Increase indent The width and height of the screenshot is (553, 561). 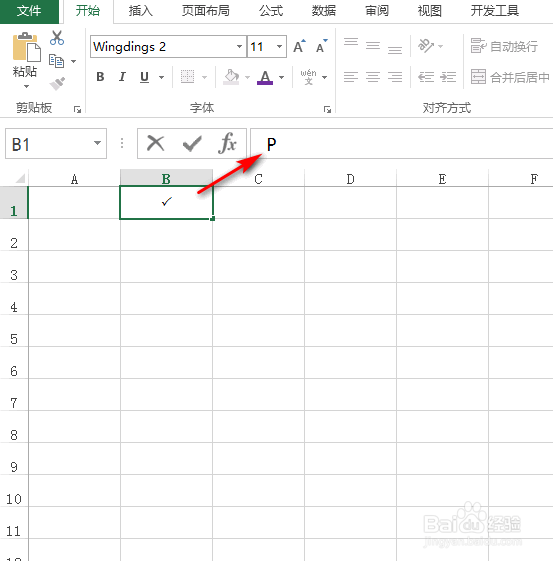pyautogui.click(x=448, y=77)
